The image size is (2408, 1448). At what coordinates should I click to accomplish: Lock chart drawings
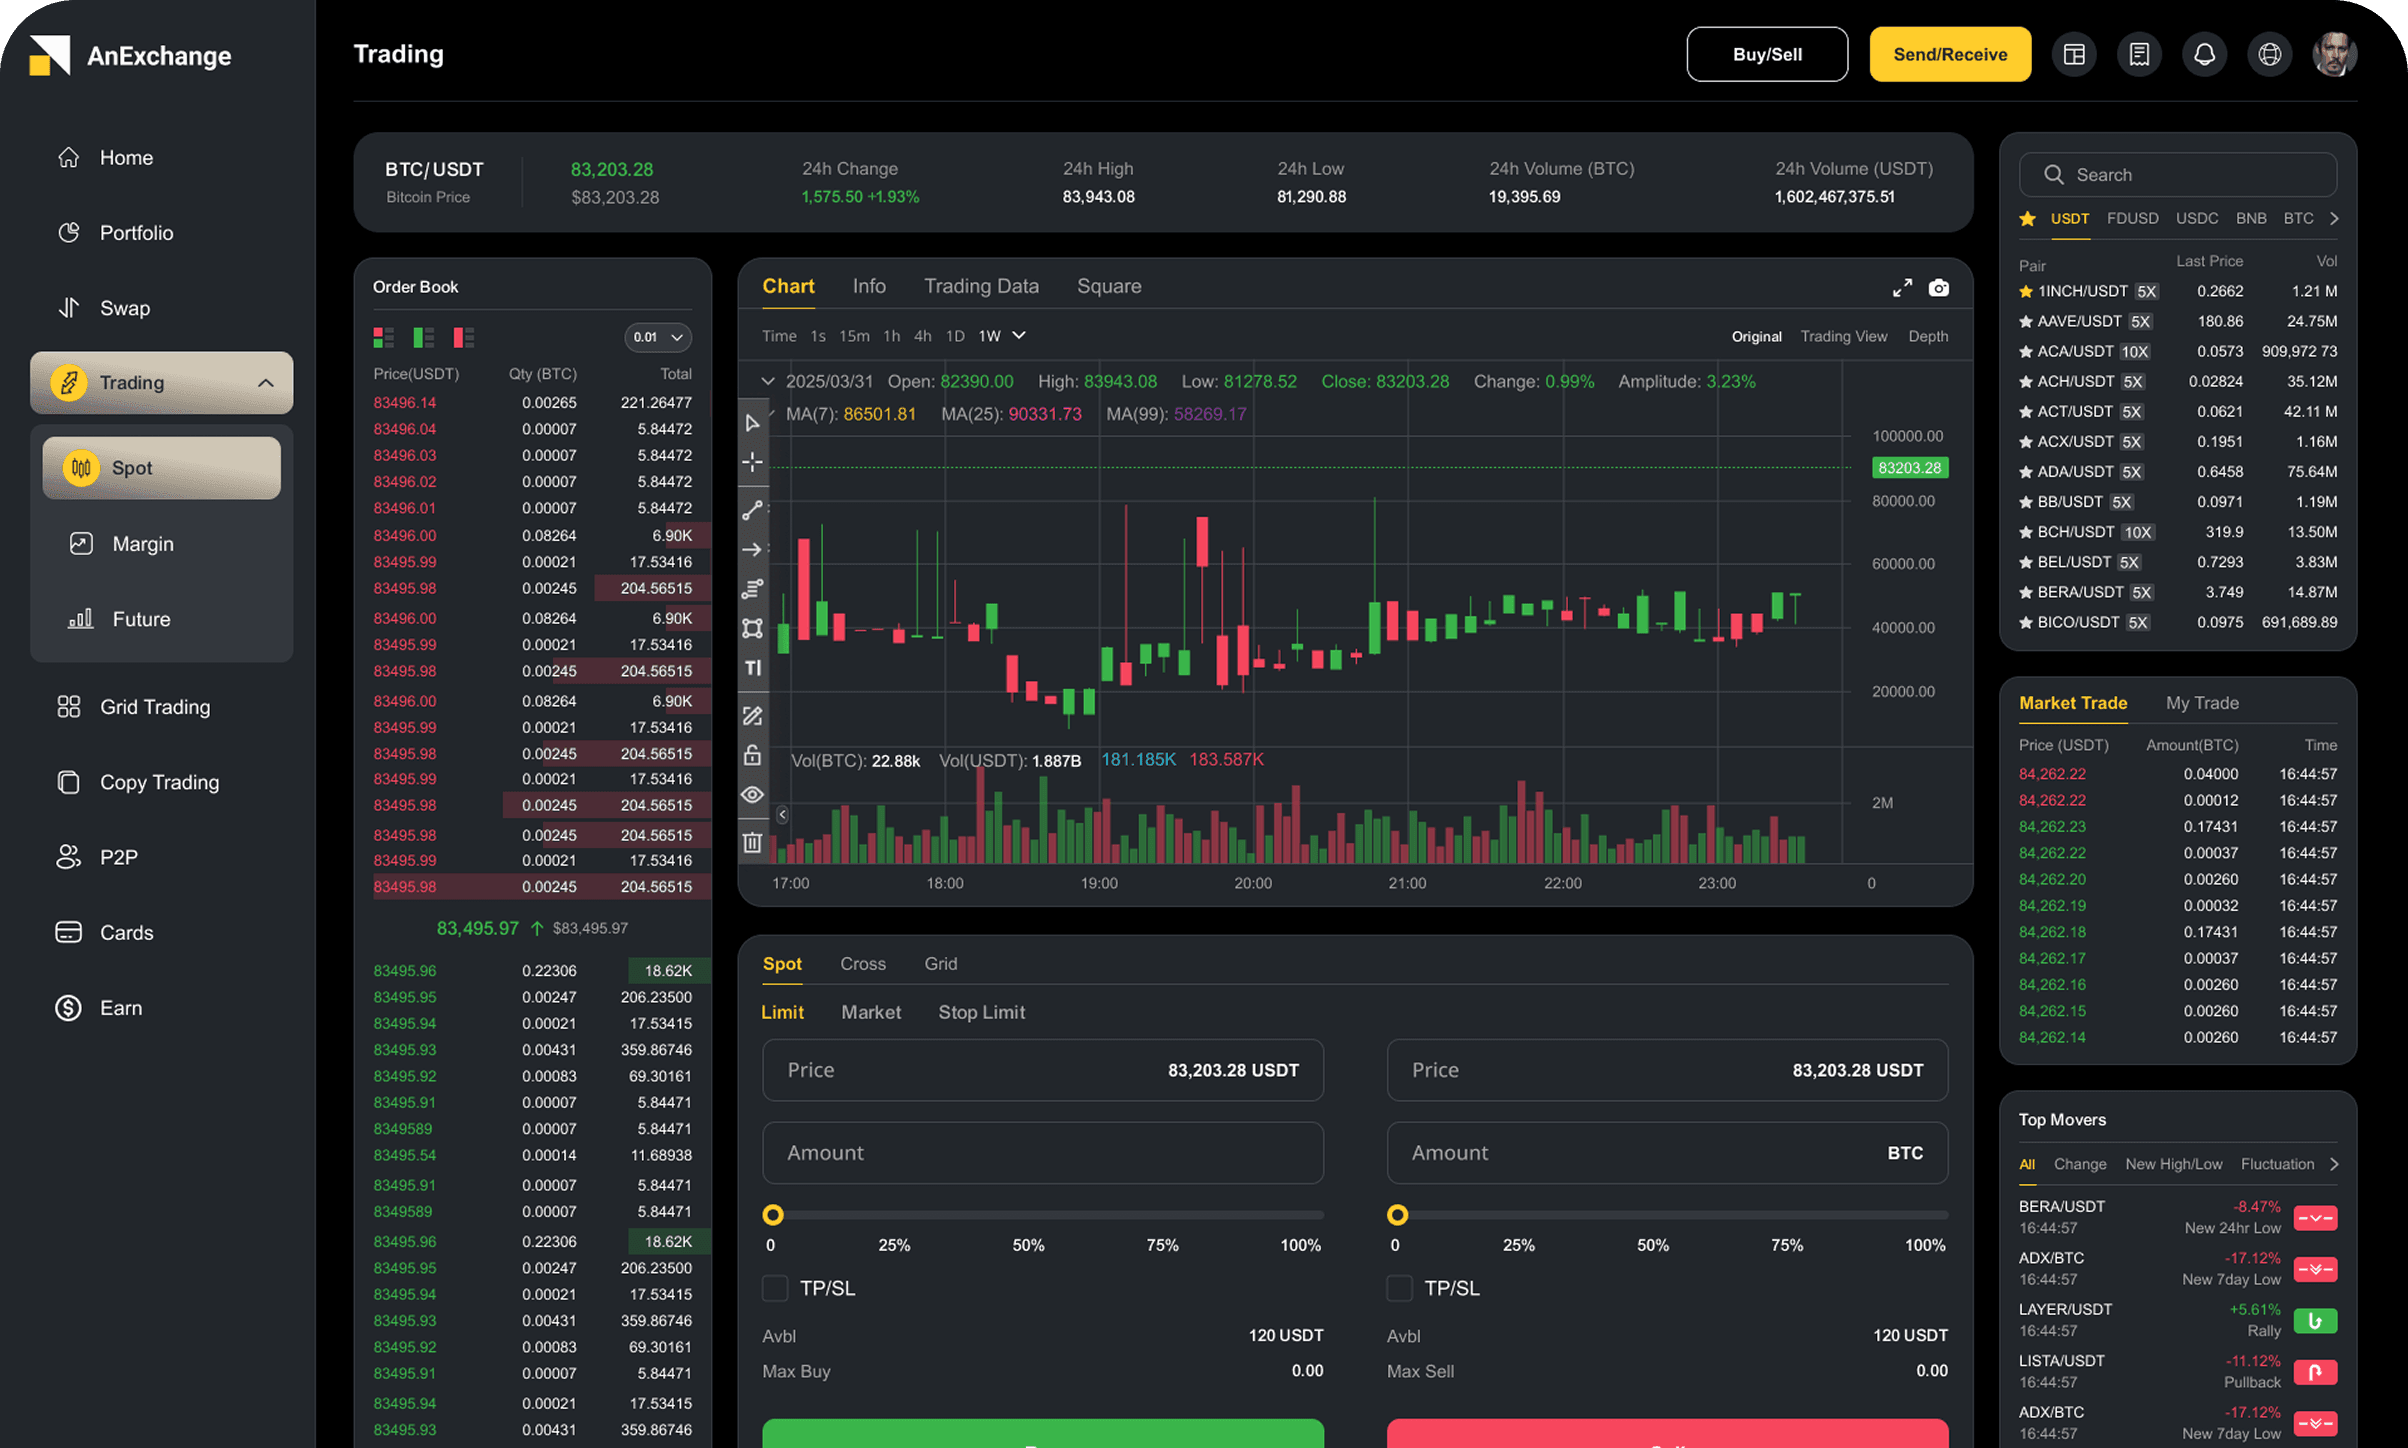click(x=753, y=756)
